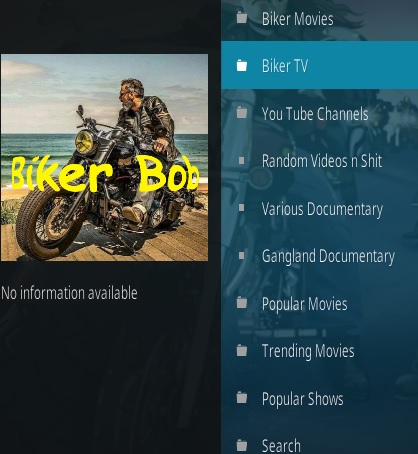The height and width of the screenshot is (454, 418).
Task: Click the Biker Bob addon thumbnail
Action: (104, 158)
